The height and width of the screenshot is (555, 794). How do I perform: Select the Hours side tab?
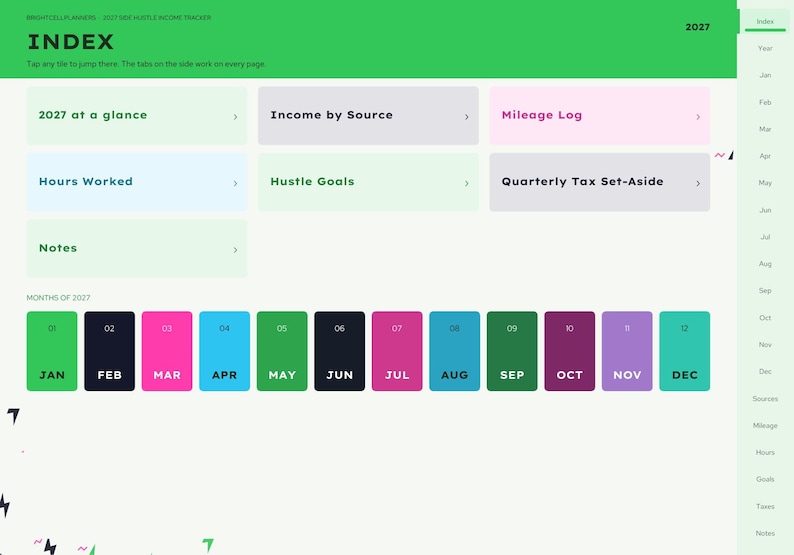click(765, 453)
